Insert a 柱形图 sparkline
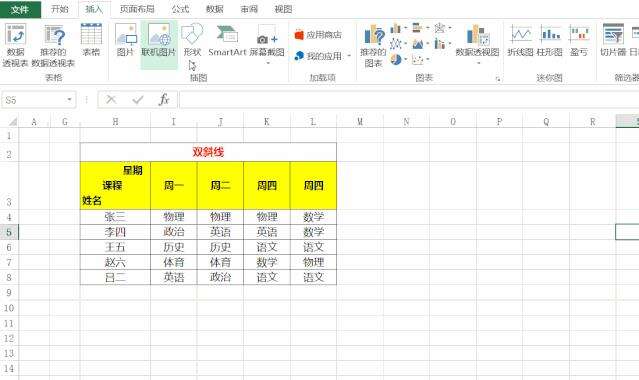The width and height of the screenshot is (639, 380). coord(550,40)
